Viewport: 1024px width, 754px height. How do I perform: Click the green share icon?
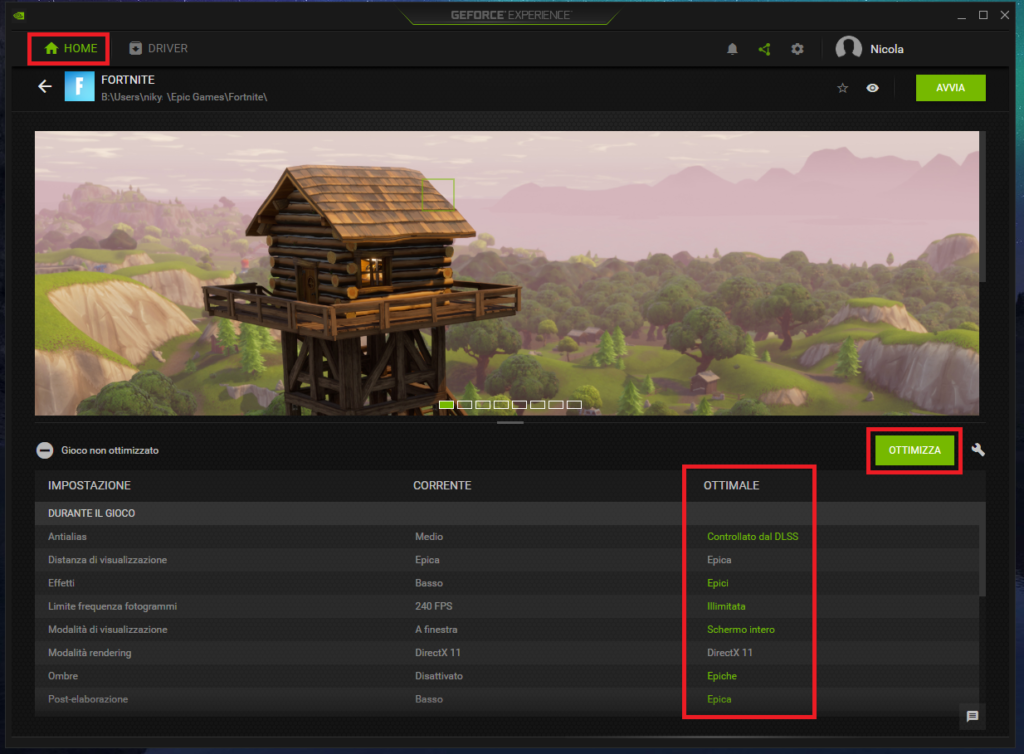point(764,49)
